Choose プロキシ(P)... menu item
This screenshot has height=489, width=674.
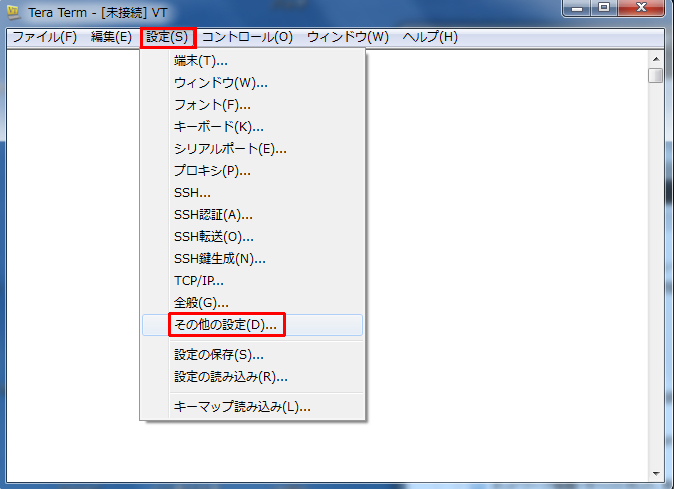pos(212,170)
